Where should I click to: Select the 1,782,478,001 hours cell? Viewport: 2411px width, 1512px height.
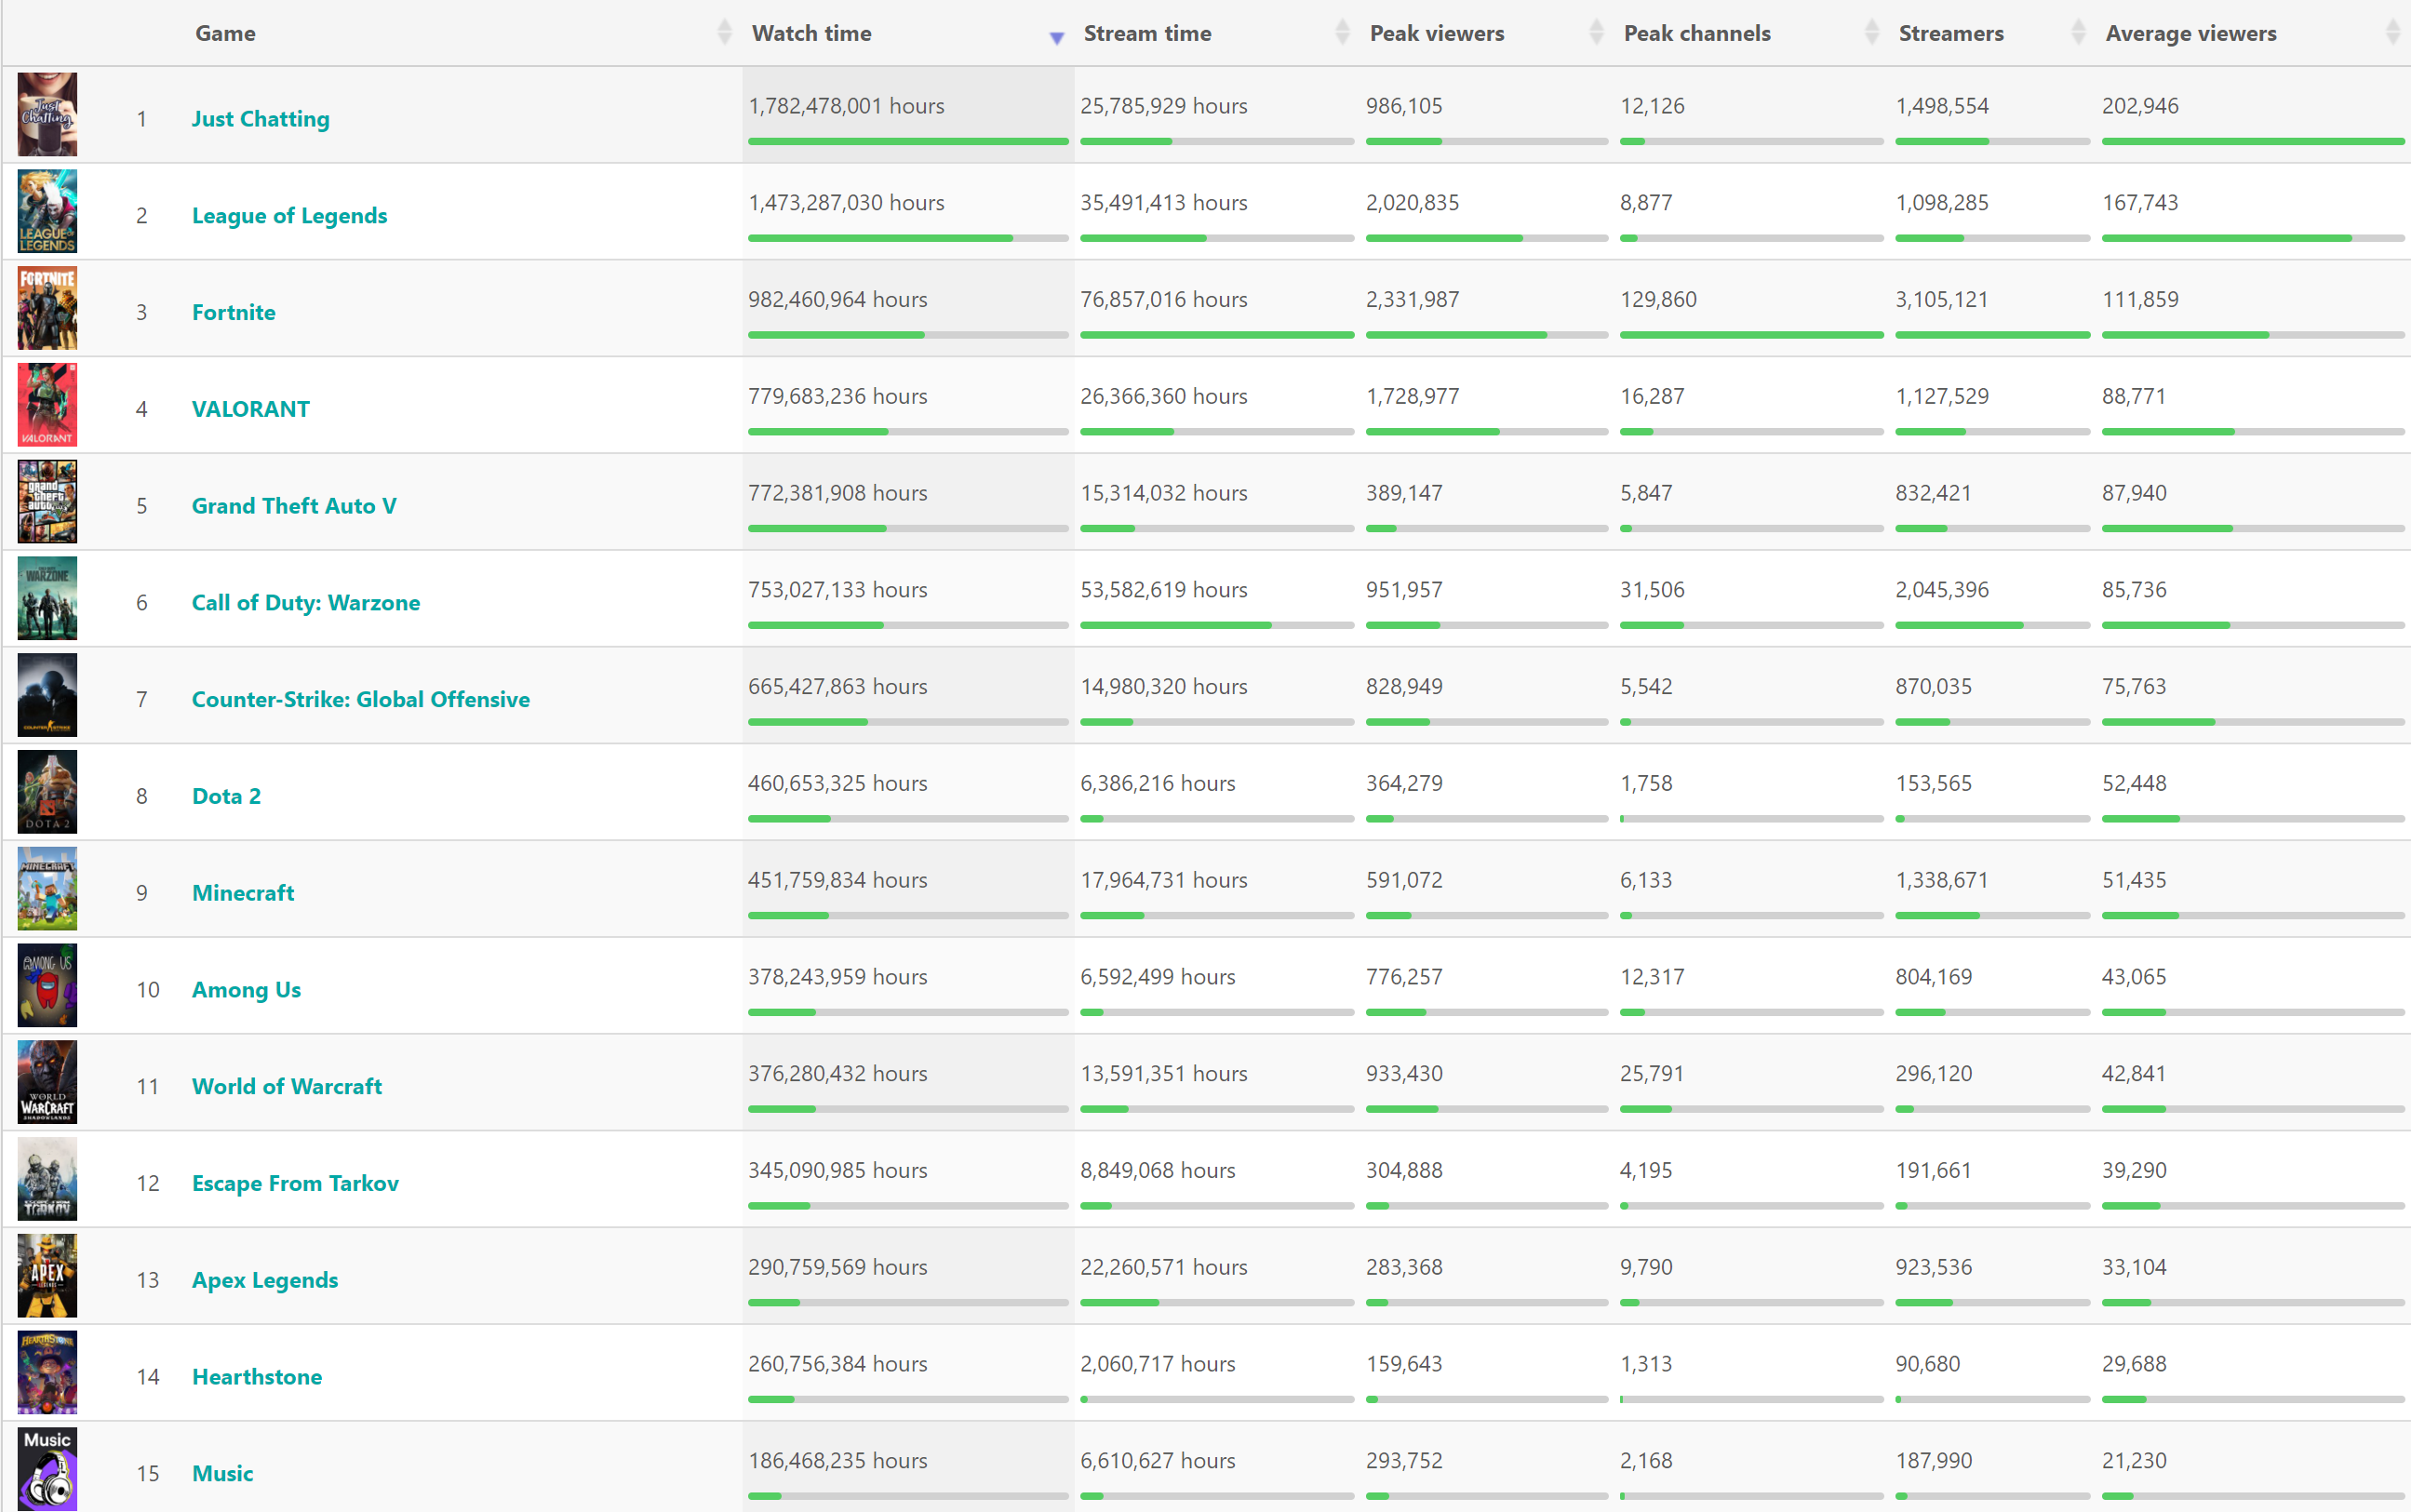[x=846, y=106]
